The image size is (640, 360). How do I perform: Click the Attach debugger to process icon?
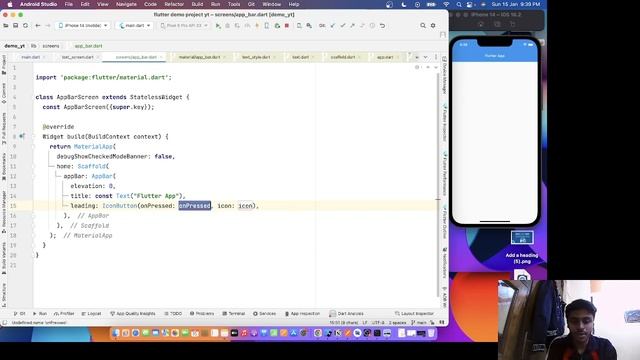(x=277, y=25)
